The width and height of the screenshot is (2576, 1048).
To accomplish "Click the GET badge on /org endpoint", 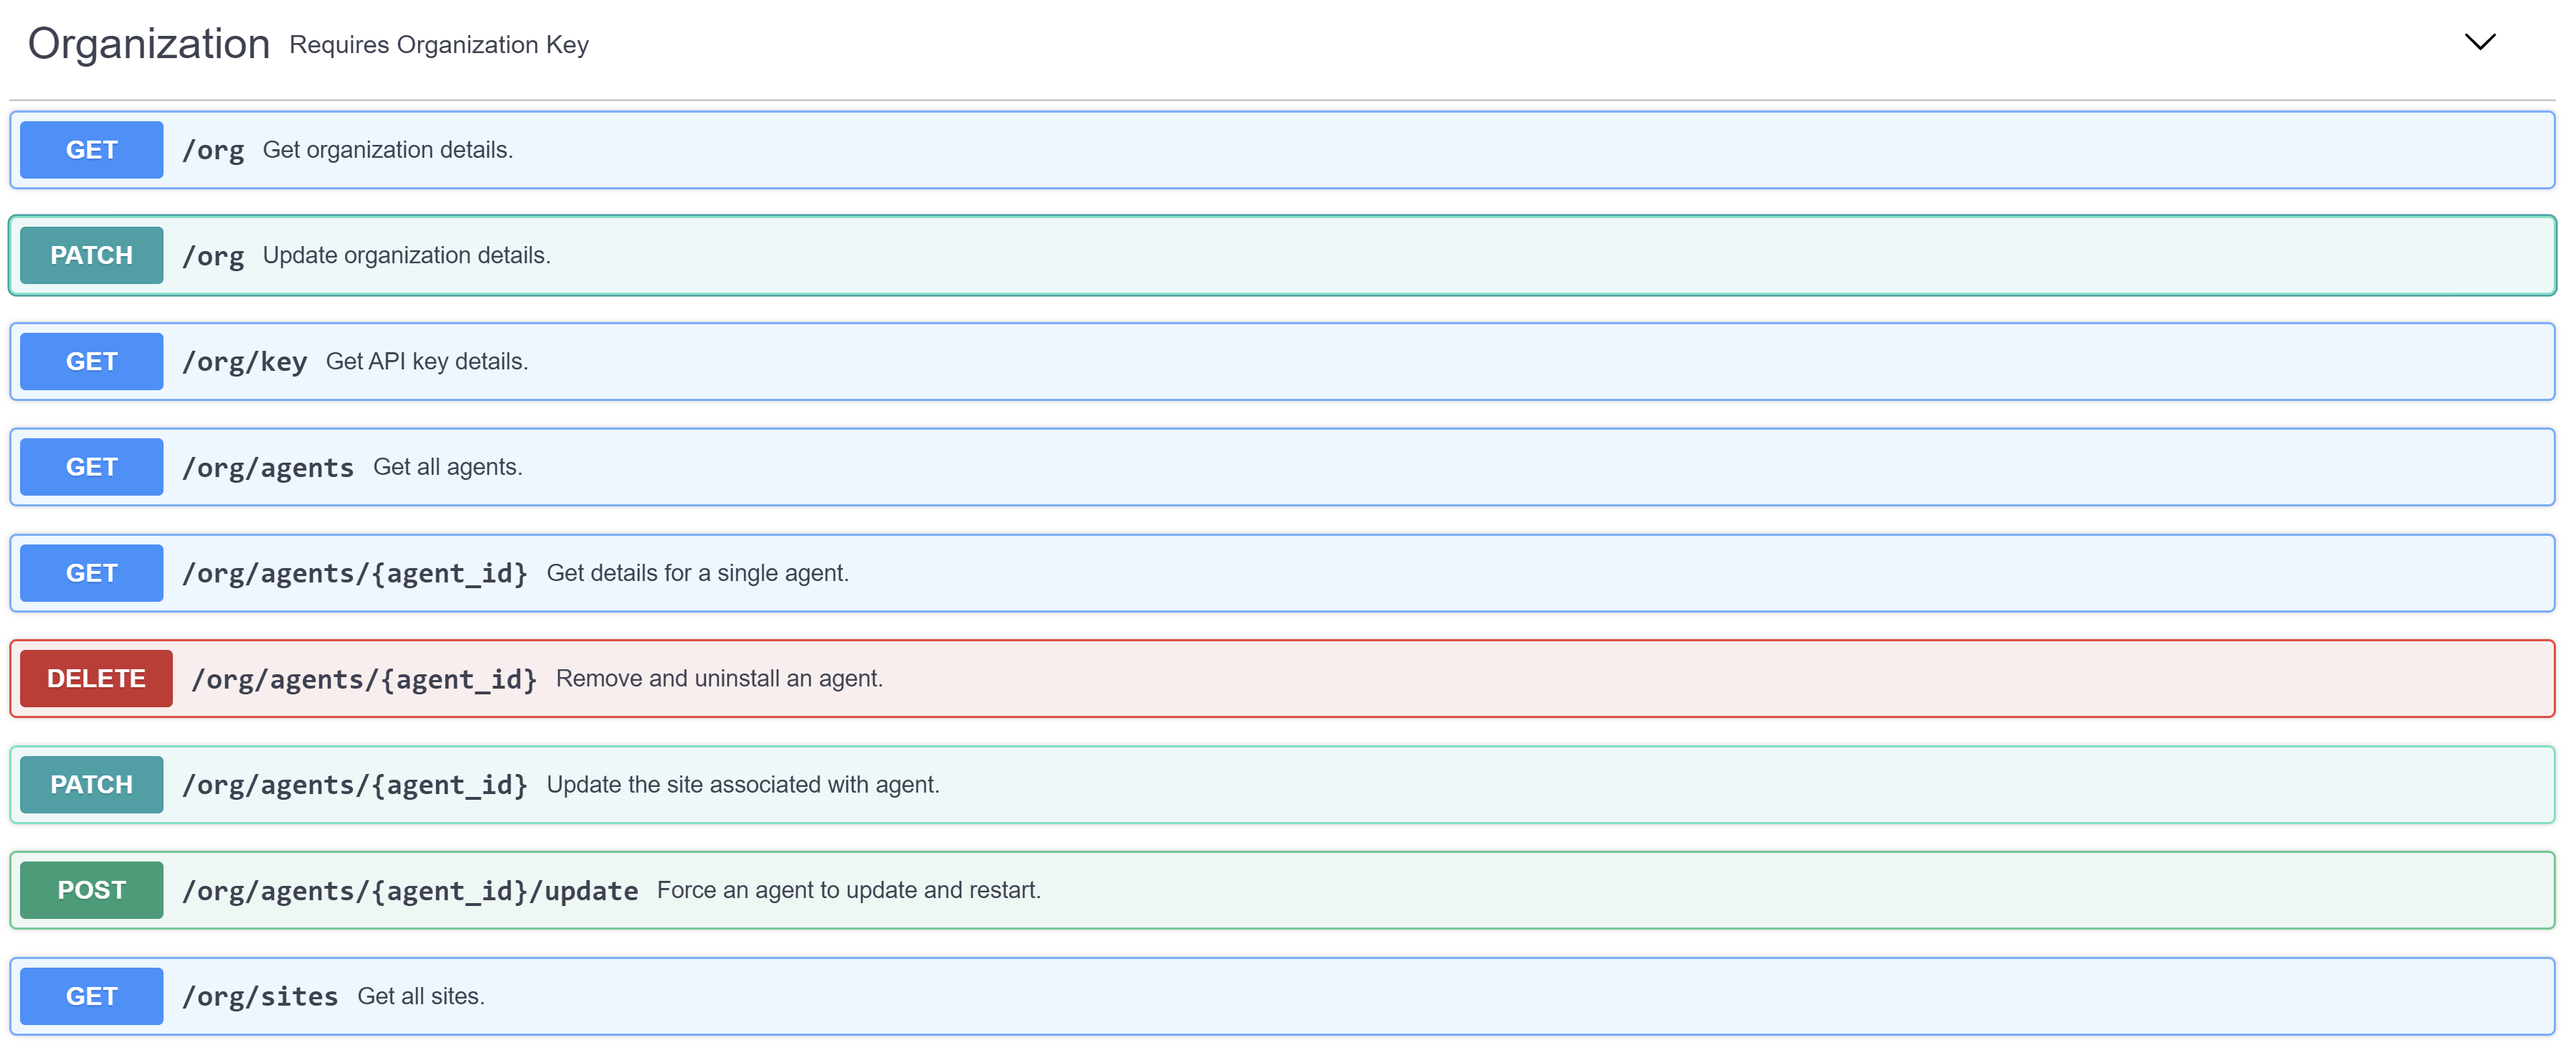I will [x=90, y=149].
